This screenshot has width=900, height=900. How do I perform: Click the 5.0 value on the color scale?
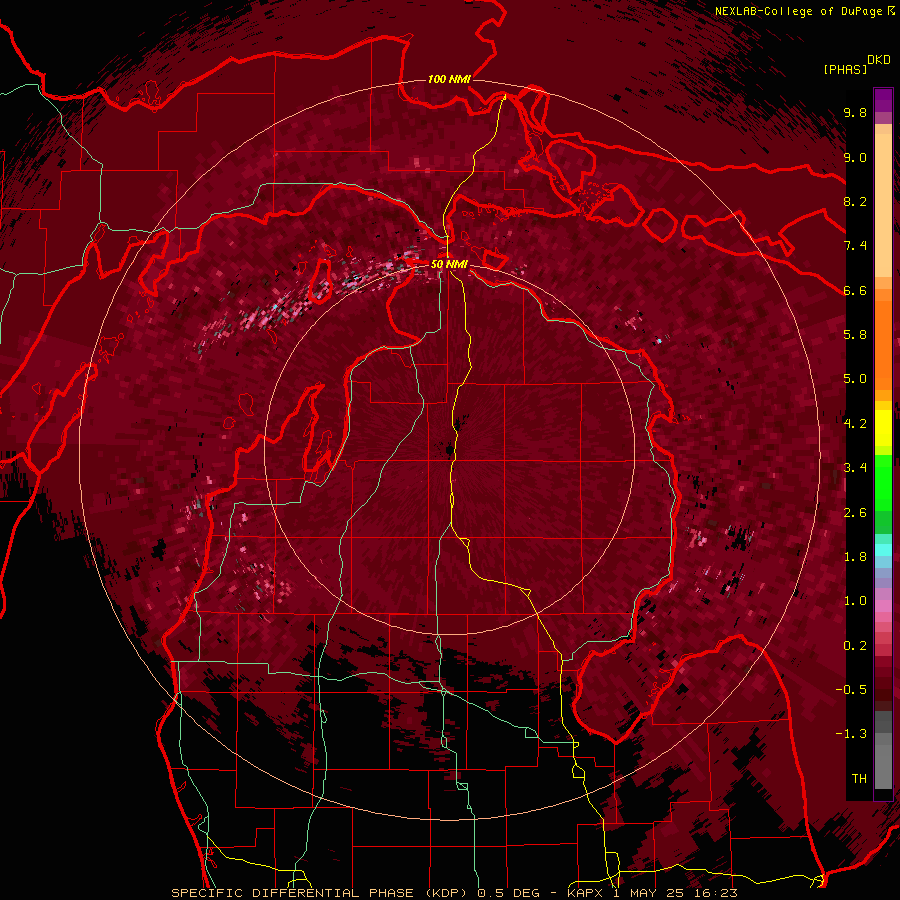click(855, 379)
